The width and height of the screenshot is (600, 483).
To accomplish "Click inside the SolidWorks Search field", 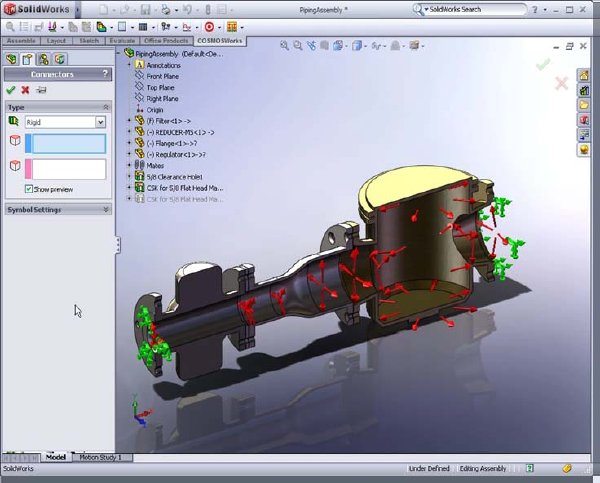I will click(x=476, y=9).
